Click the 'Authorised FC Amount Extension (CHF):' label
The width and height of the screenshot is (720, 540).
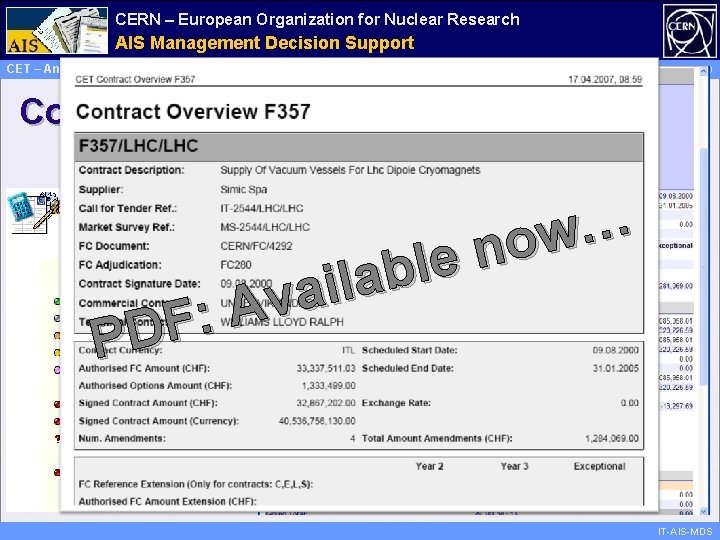tap(168, 501)
